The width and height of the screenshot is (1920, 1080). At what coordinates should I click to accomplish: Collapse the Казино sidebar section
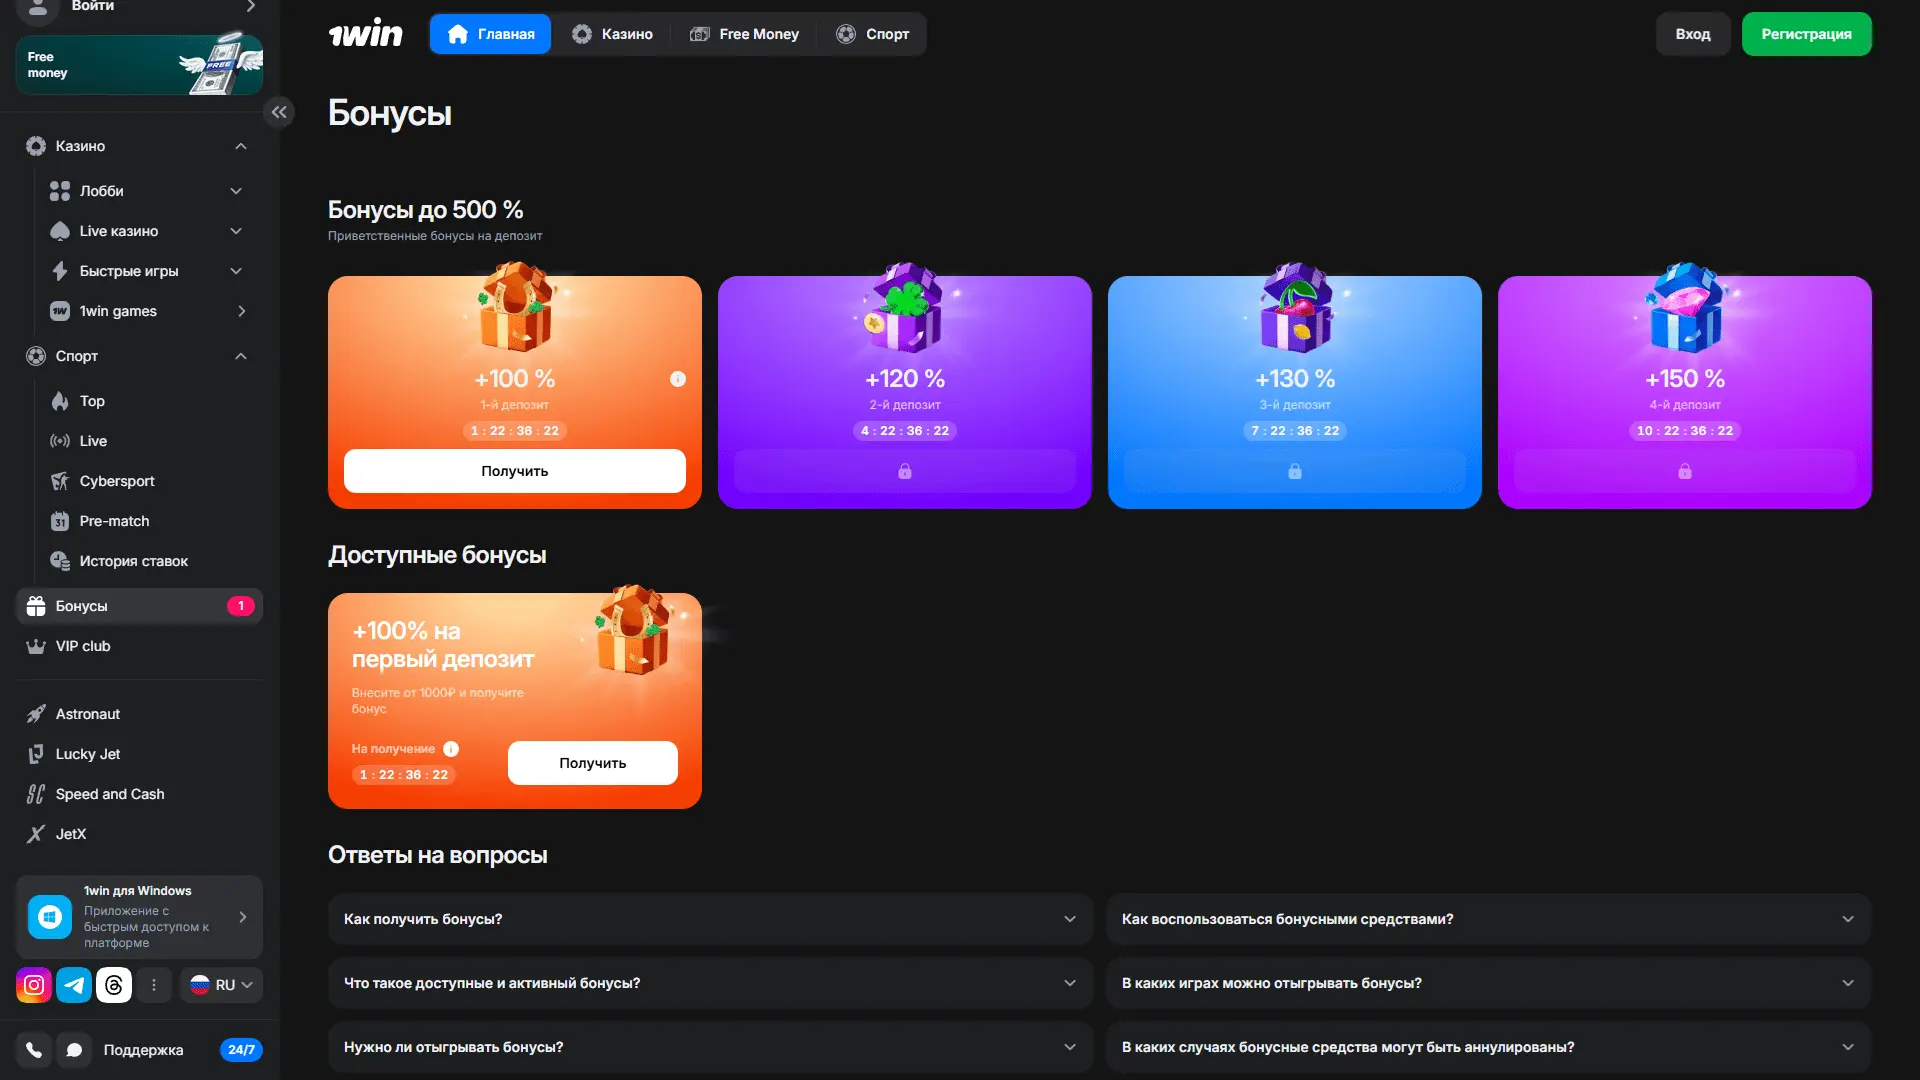pos(241,146)
